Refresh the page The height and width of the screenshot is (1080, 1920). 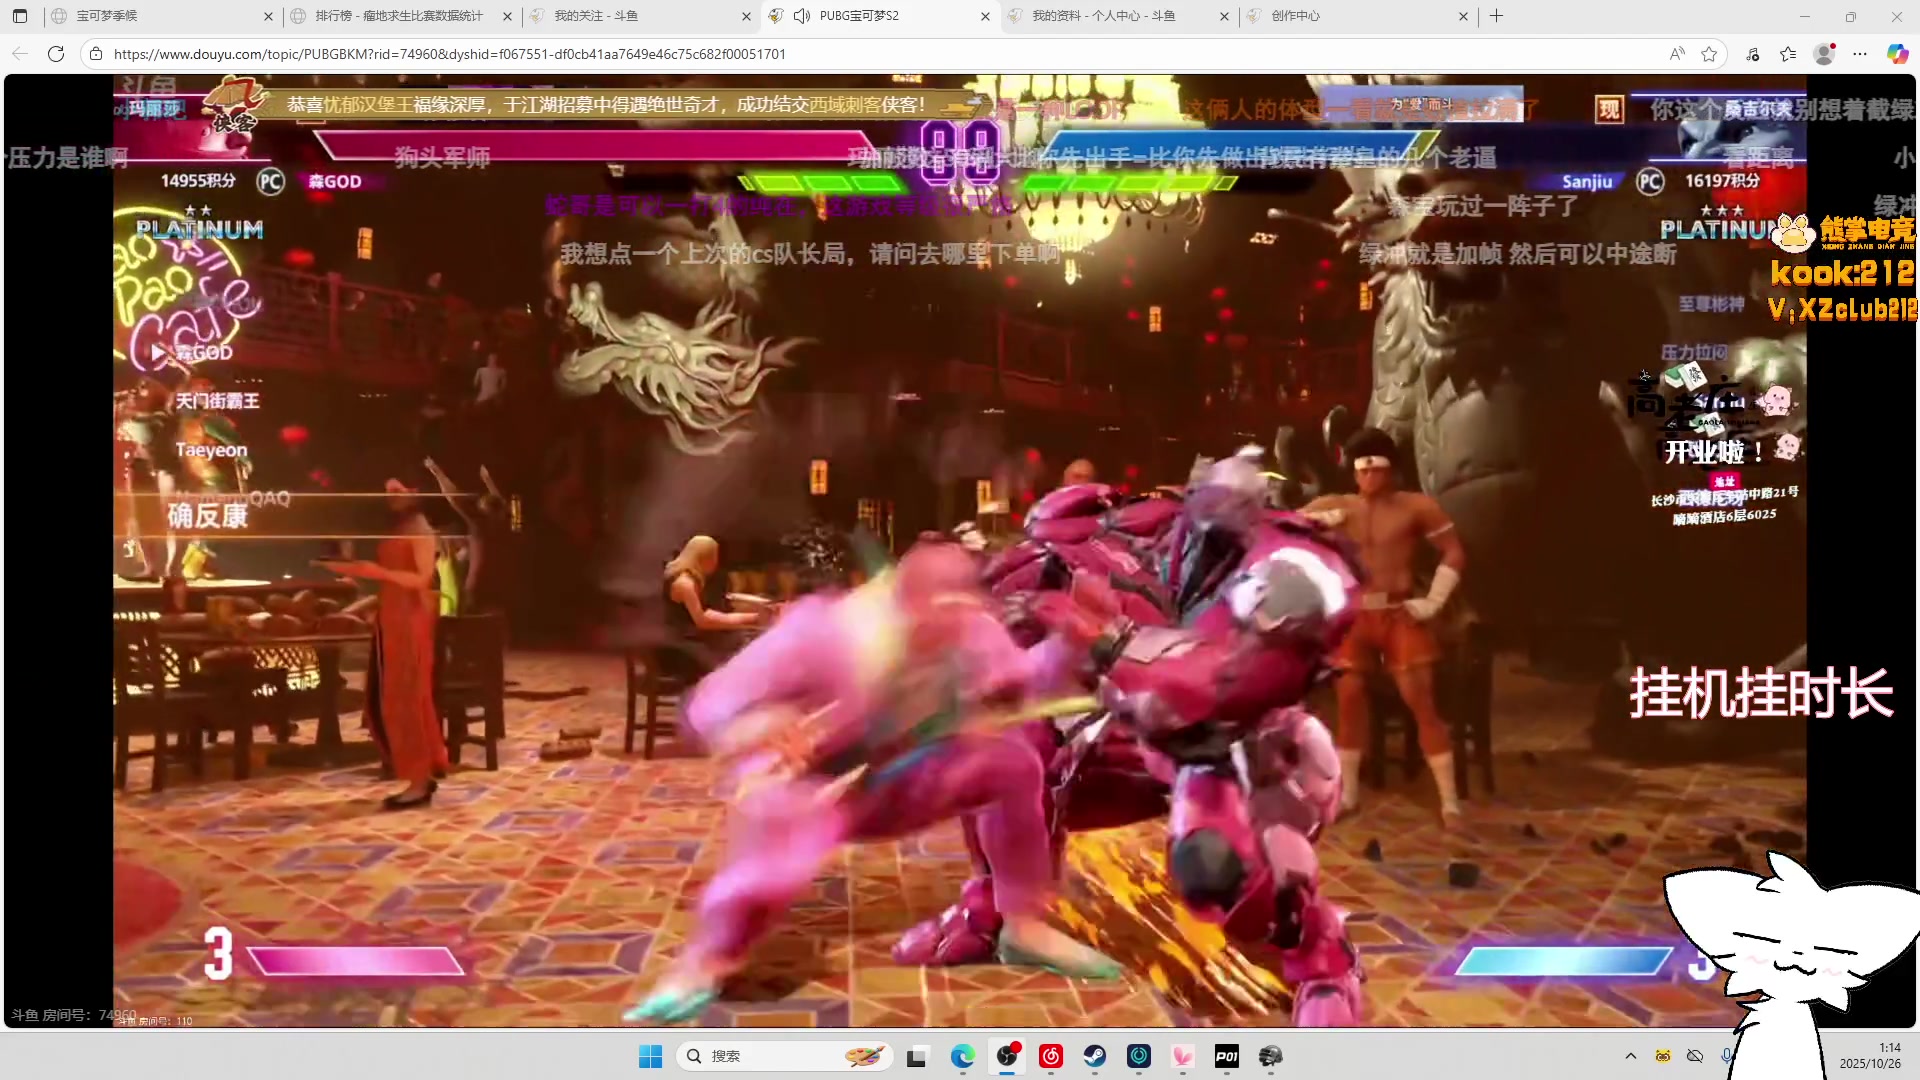tap(56, 54)
